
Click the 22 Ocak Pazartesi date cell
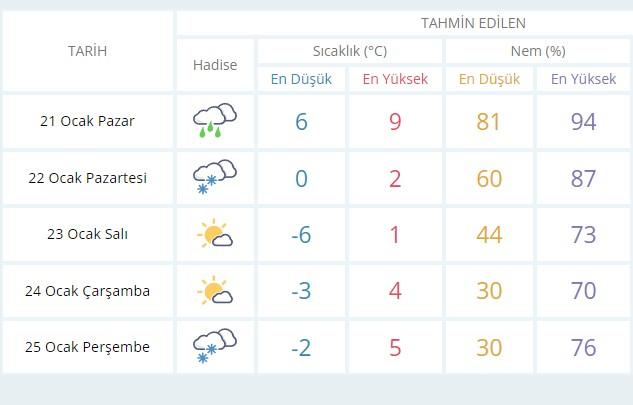[87, 178]
